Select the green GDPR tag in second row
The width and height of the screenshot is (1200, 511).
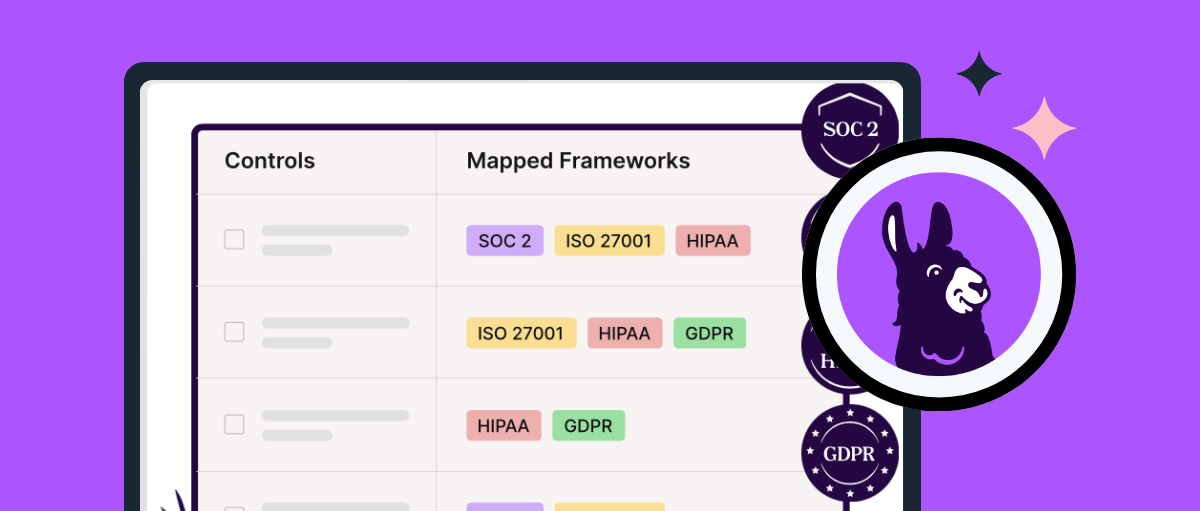(x=709, y=333)
